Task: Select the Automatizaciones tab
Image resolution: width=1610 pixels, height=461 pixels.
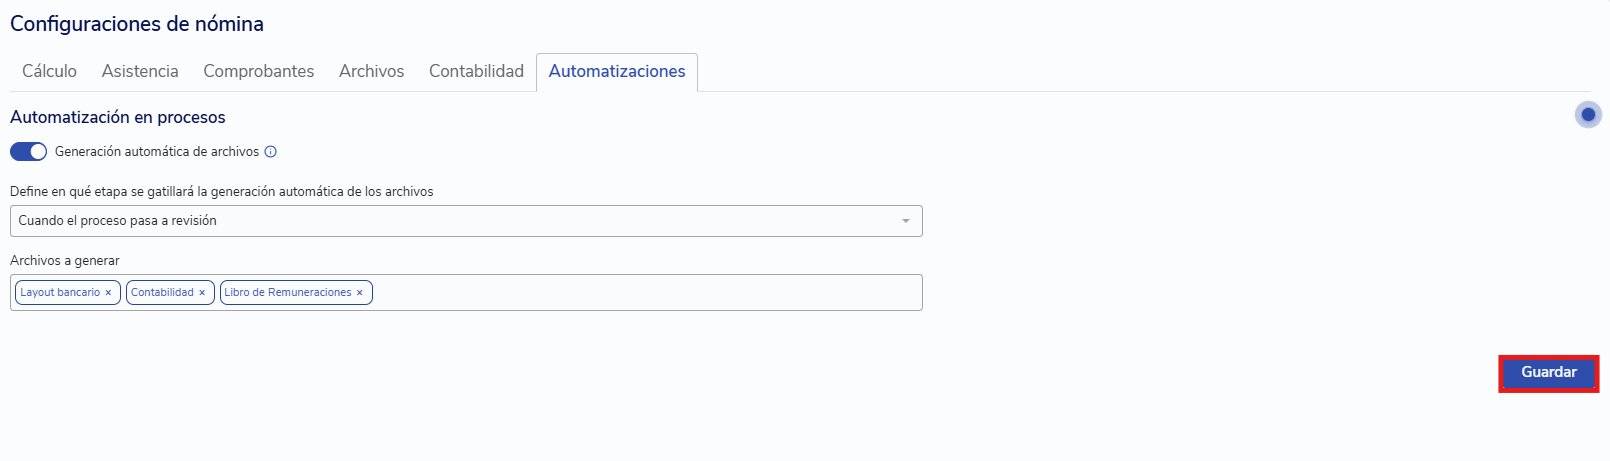Action: (617, 72)
